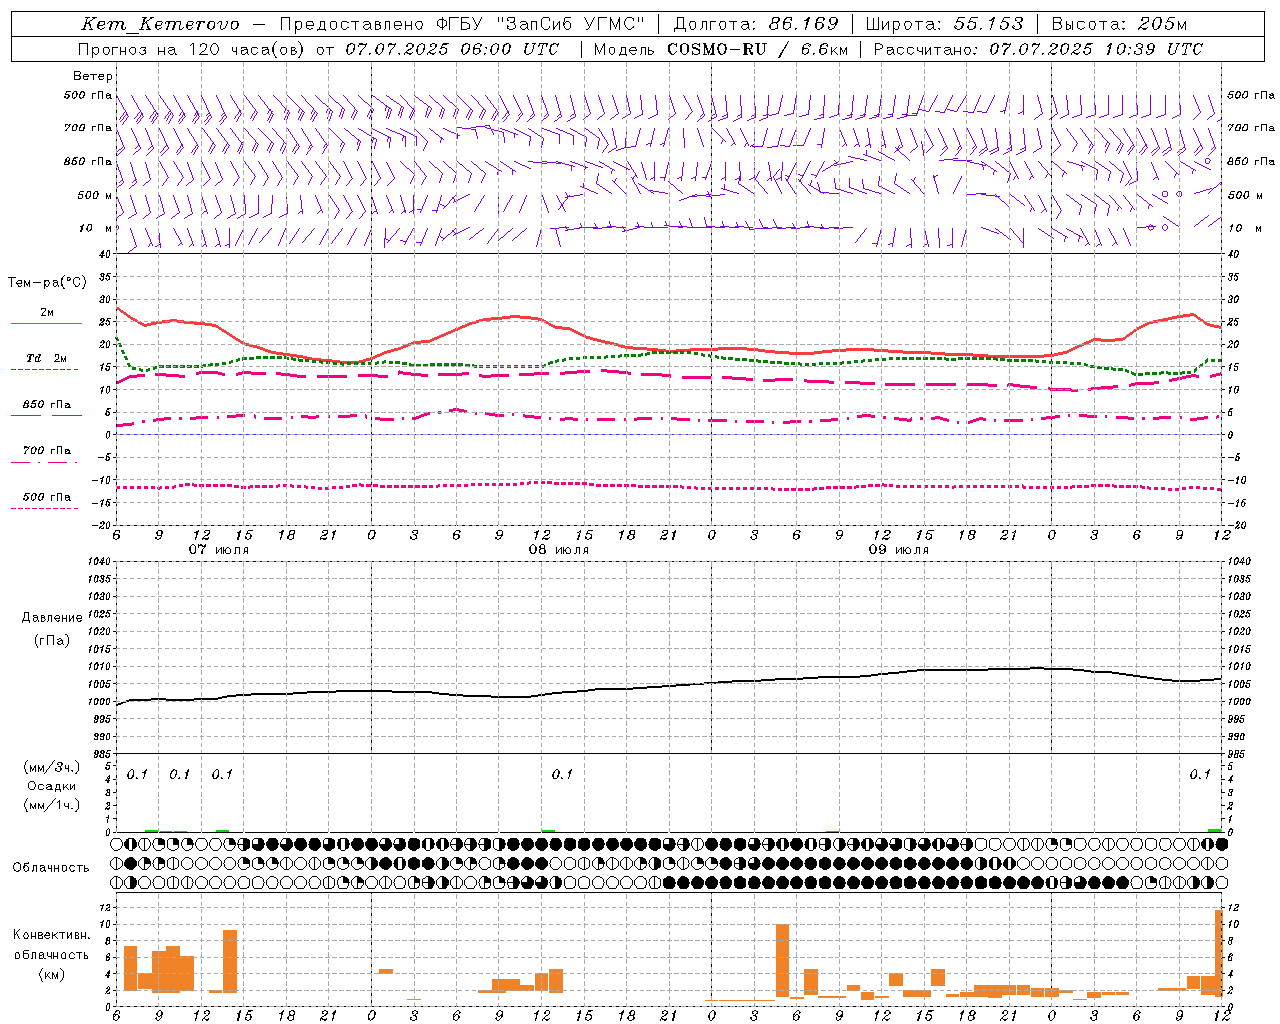Click the 09 июля date label
The width and height of the screenshot is (1280, 1024).
point(899,550)
